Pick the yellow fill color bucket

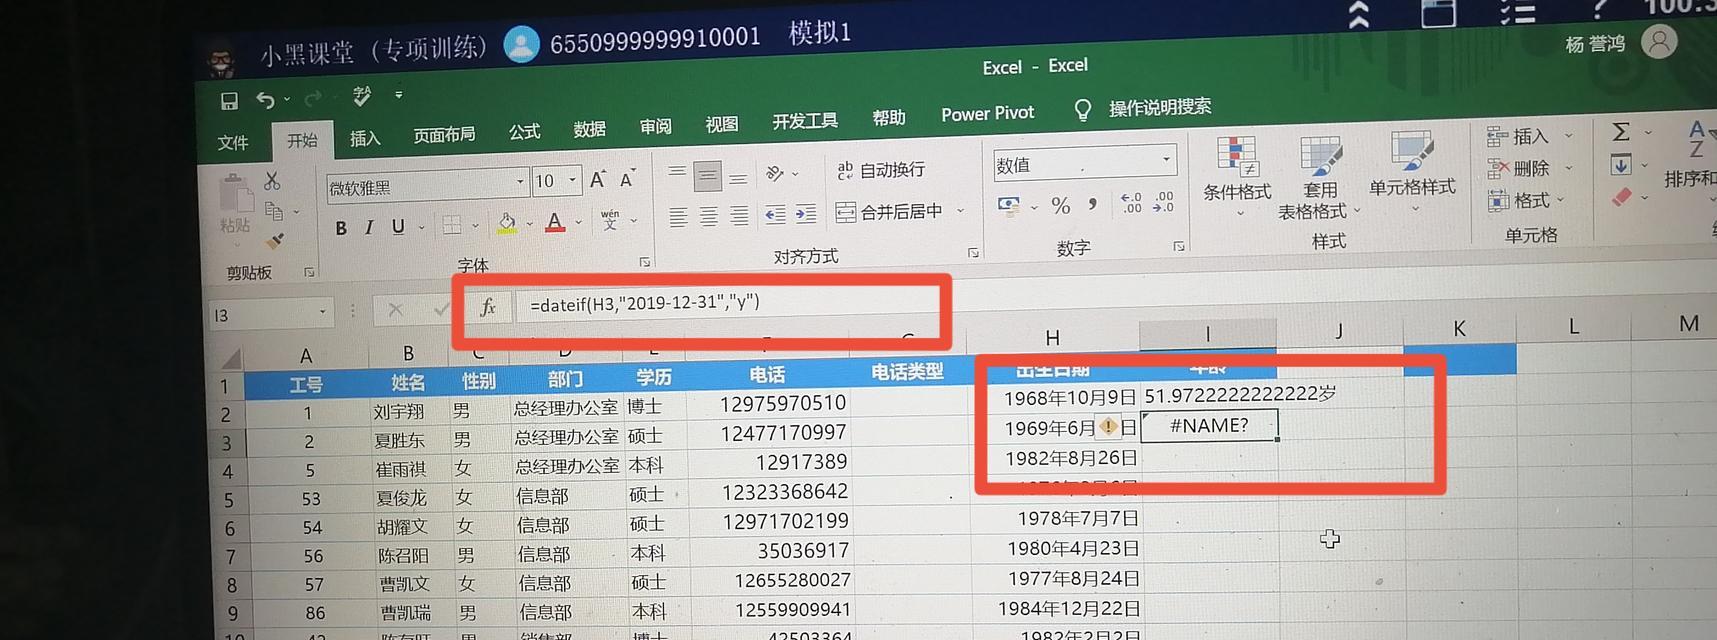tap(507, 223)
